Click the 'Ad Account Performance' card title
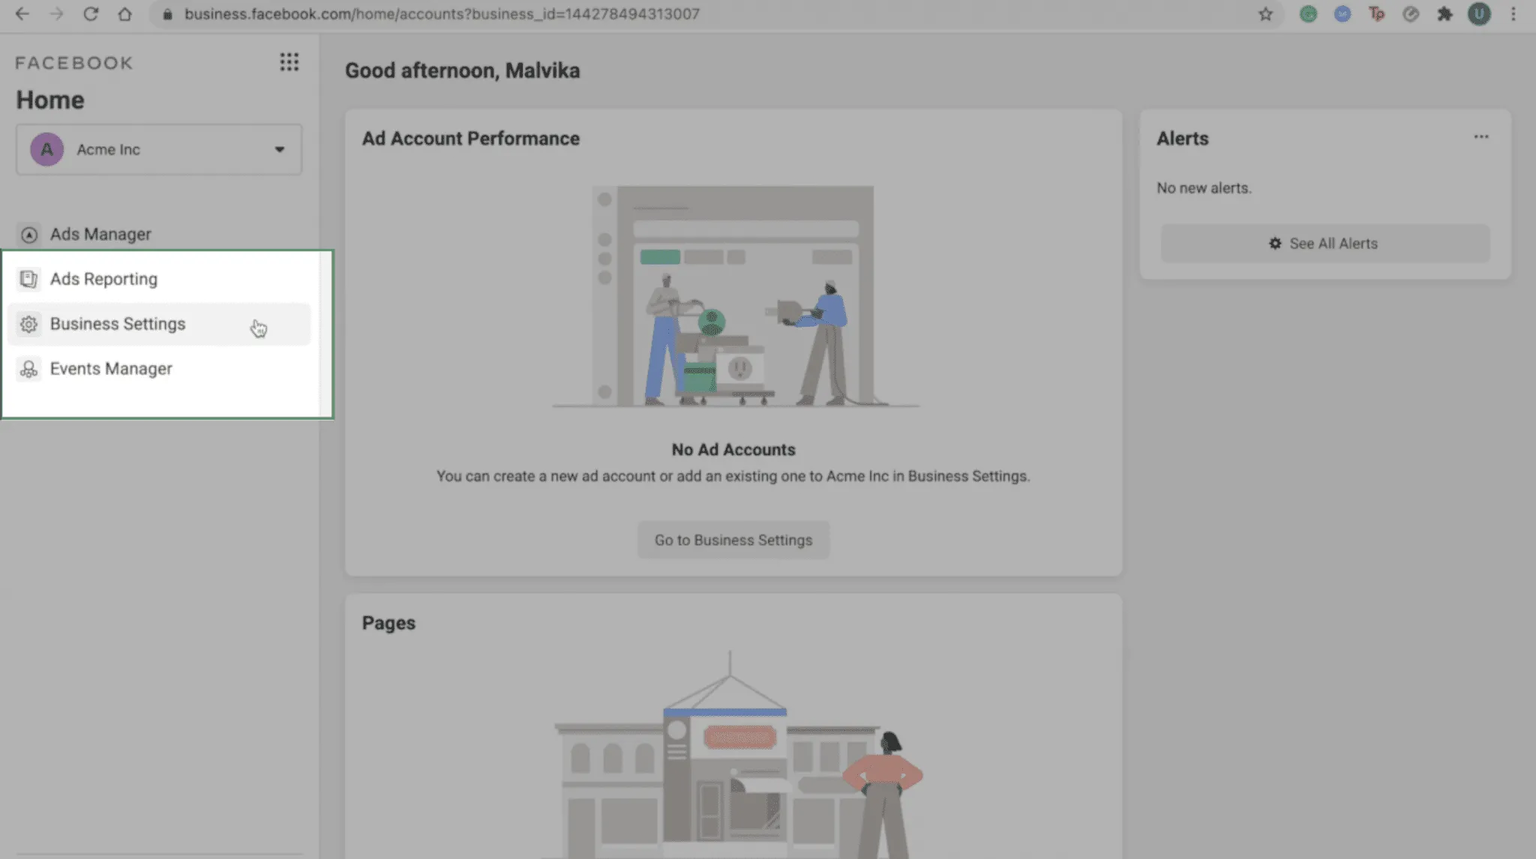 [471, 139]
